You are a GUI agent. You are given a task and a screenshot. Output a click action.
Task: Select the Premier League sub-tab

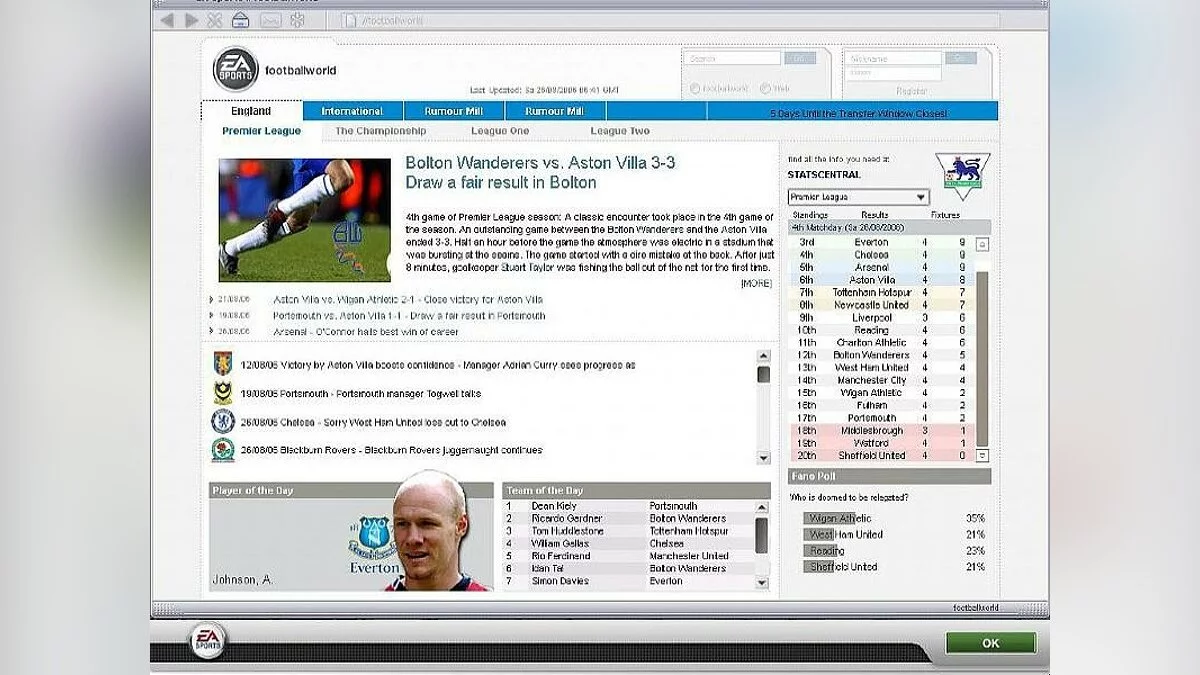(x=261, y=131)
